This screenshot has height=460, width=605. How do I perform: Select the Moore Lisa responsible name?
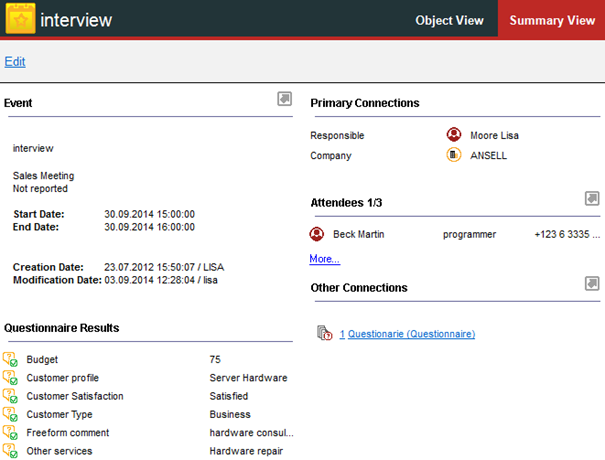tap(494, 135)
